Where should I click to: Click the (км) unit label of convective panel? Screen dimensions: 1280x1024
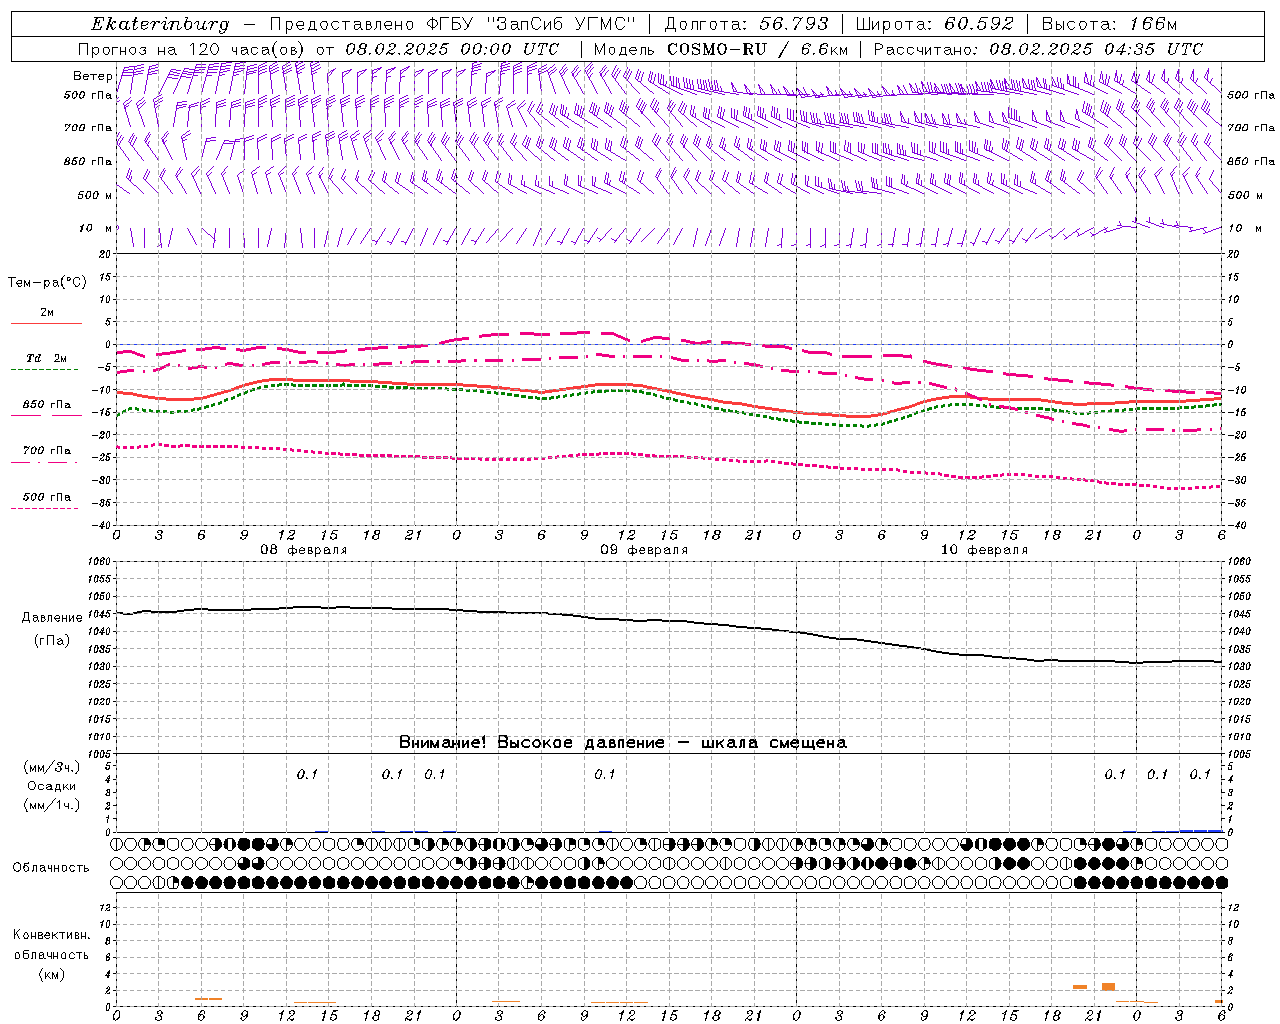tap(51, 974)
